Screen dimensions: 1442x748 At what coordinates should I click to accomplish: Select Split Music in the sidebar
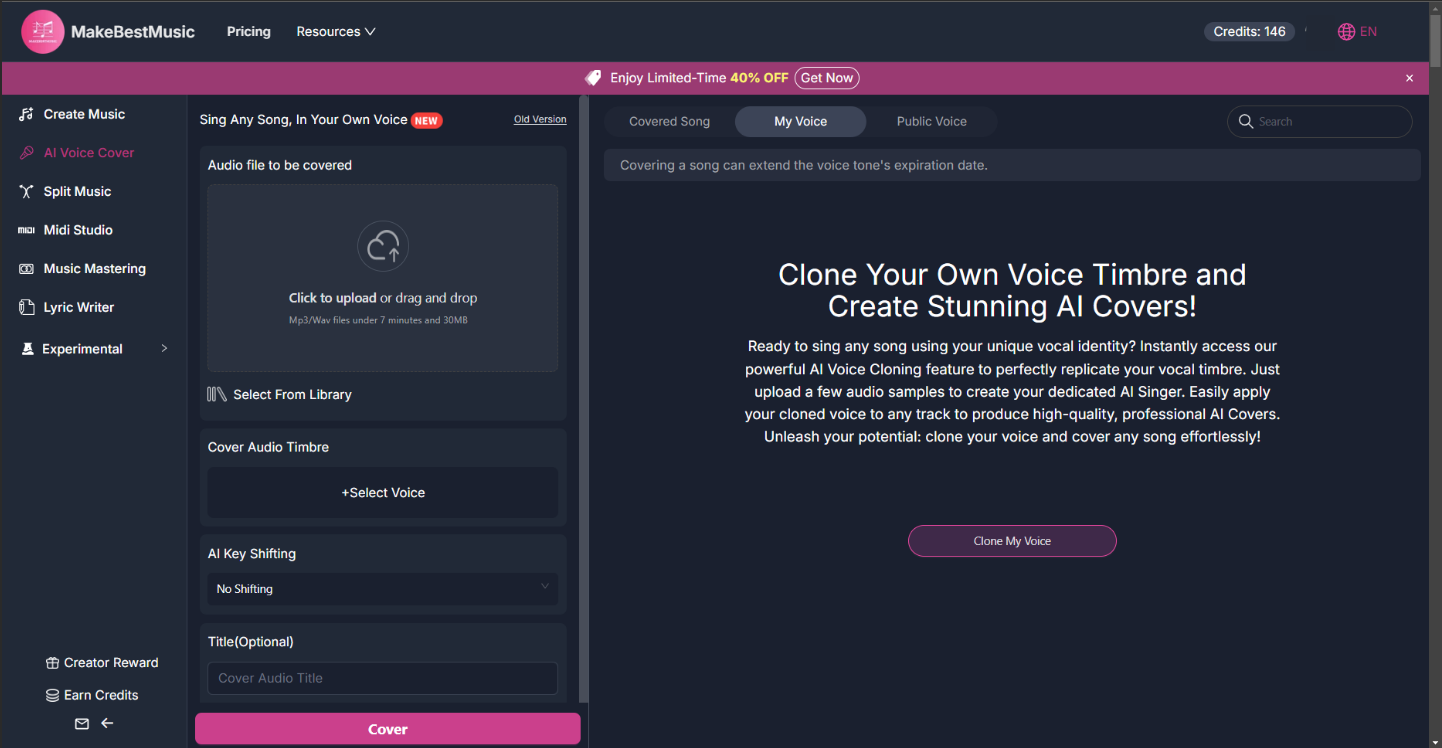(77, 191)
